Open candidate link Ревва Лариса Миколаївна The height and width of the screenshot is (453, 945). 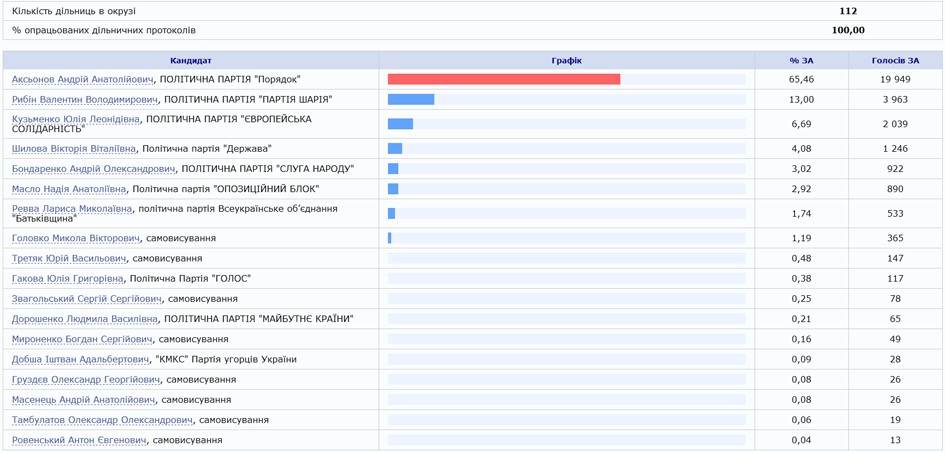point(72,208)
